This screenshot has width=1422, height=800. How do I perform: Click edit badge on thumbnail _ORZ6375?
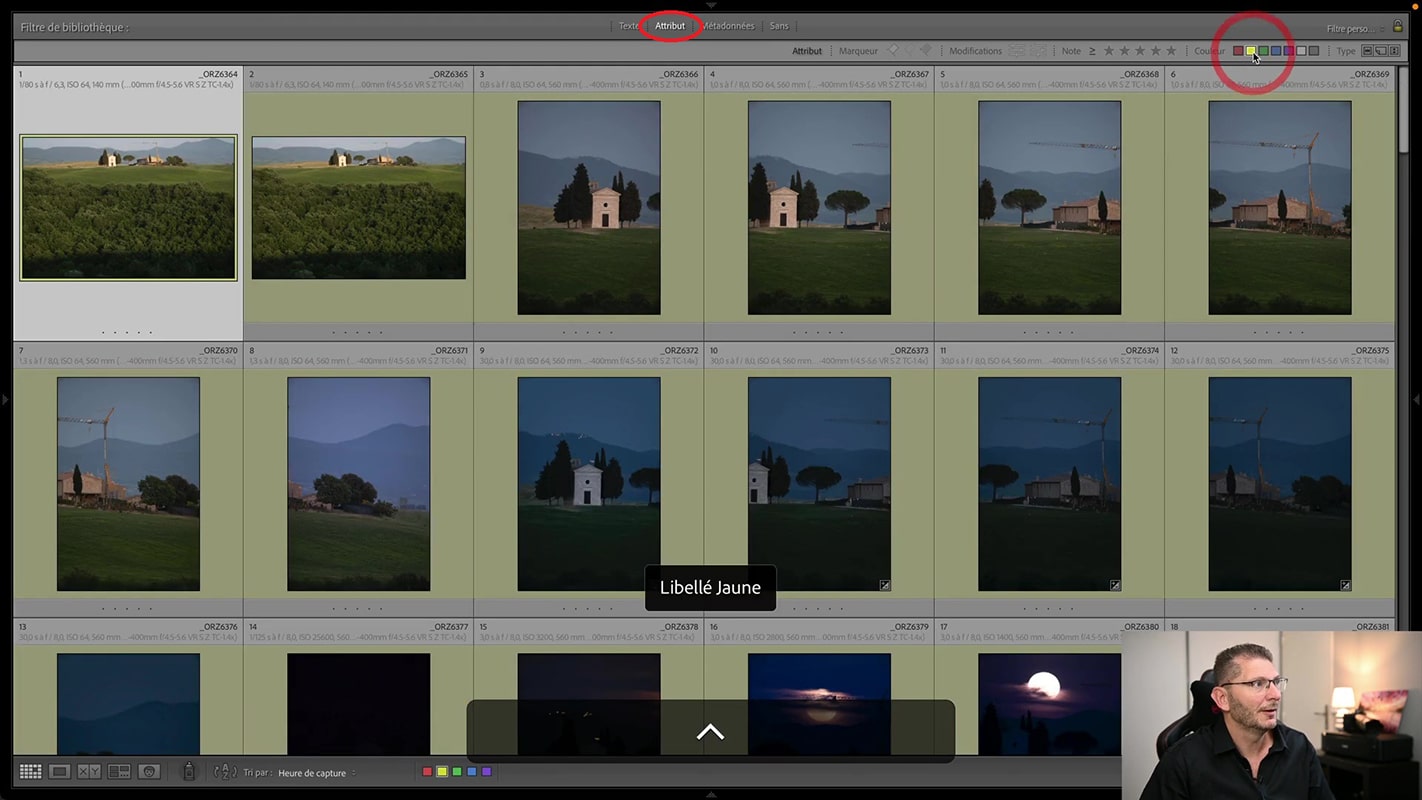click(x=1345, y=585)
